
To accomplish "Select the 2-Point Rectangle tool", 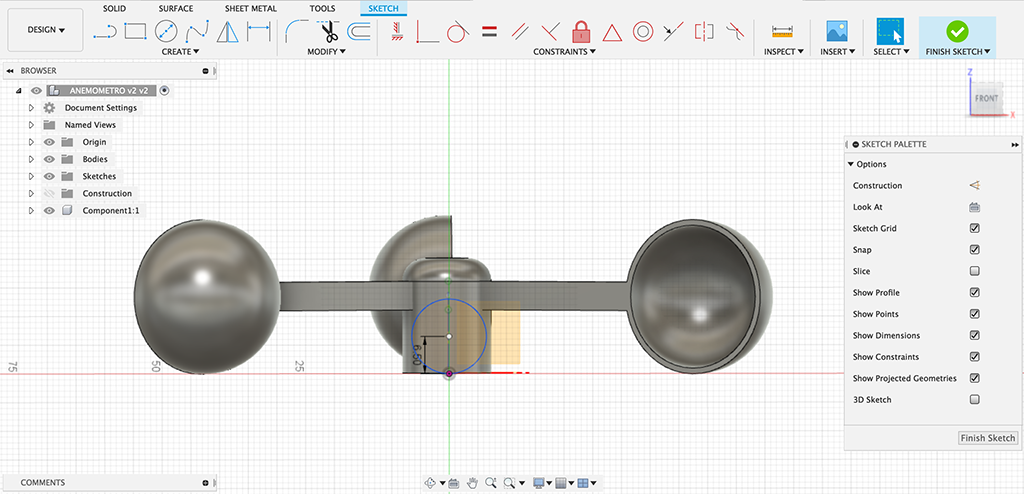I will 135,31.
